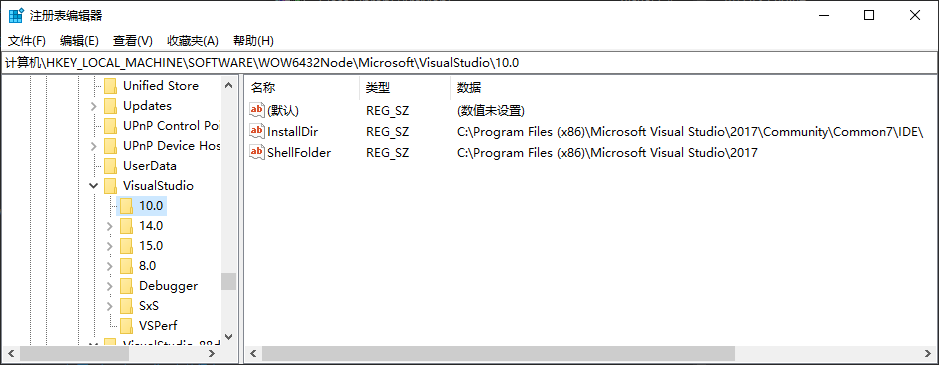Open the 查看(V) menu

[133, 41]
